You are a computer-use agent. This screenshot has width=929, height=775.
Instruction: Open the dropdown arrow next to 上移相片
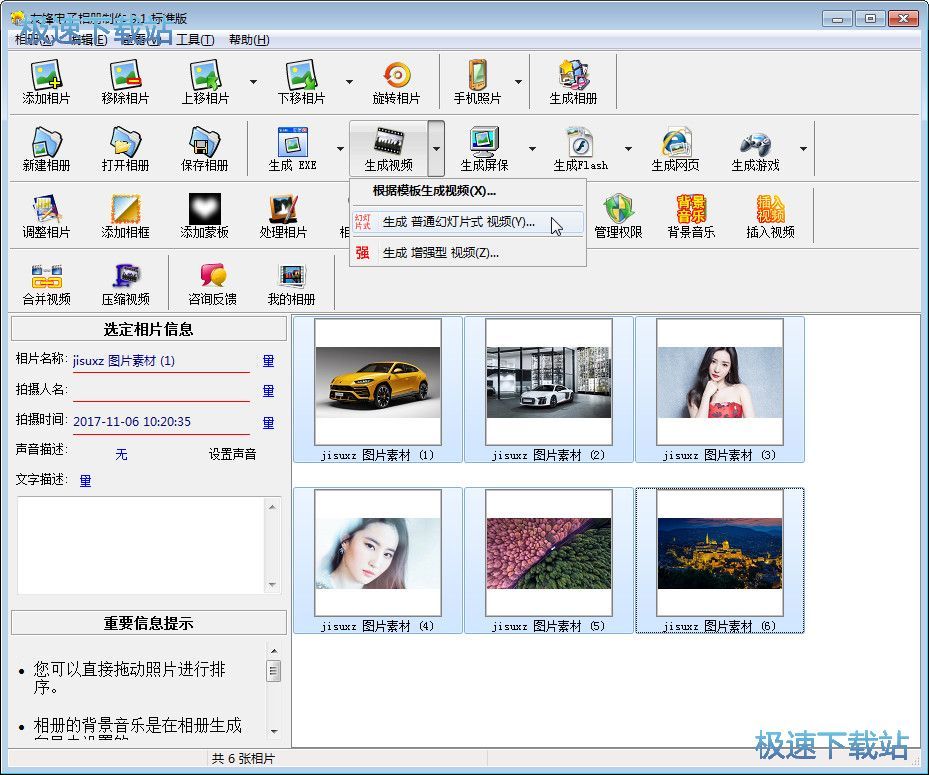pyautogui.click(x=253, y=82)
